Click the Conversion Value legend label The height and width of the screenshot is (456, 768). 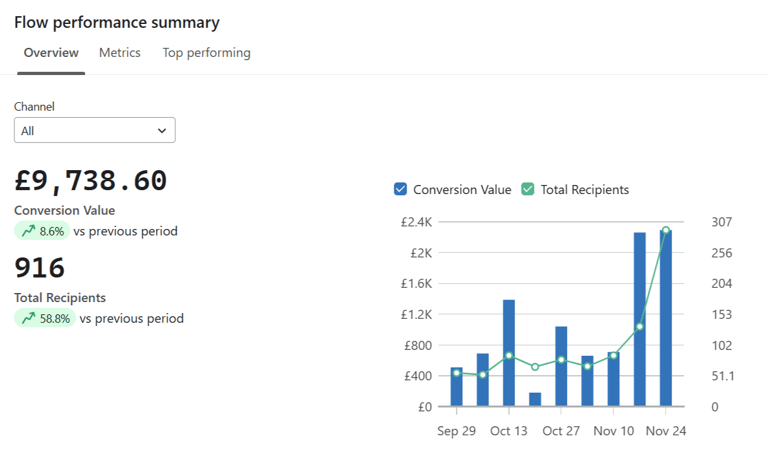point(462,189)
